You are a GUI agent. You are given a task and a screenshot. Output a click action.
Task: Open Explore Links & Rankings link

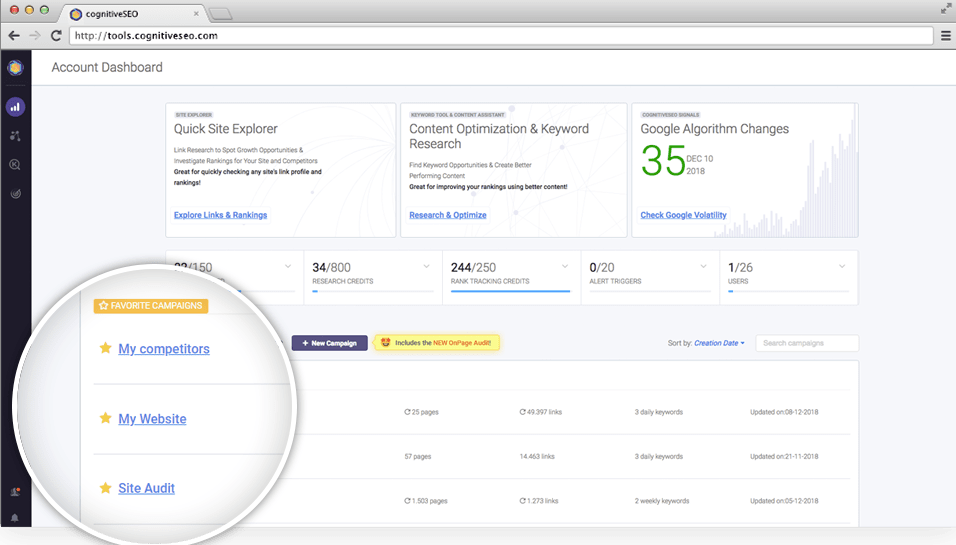pos(220,215)
